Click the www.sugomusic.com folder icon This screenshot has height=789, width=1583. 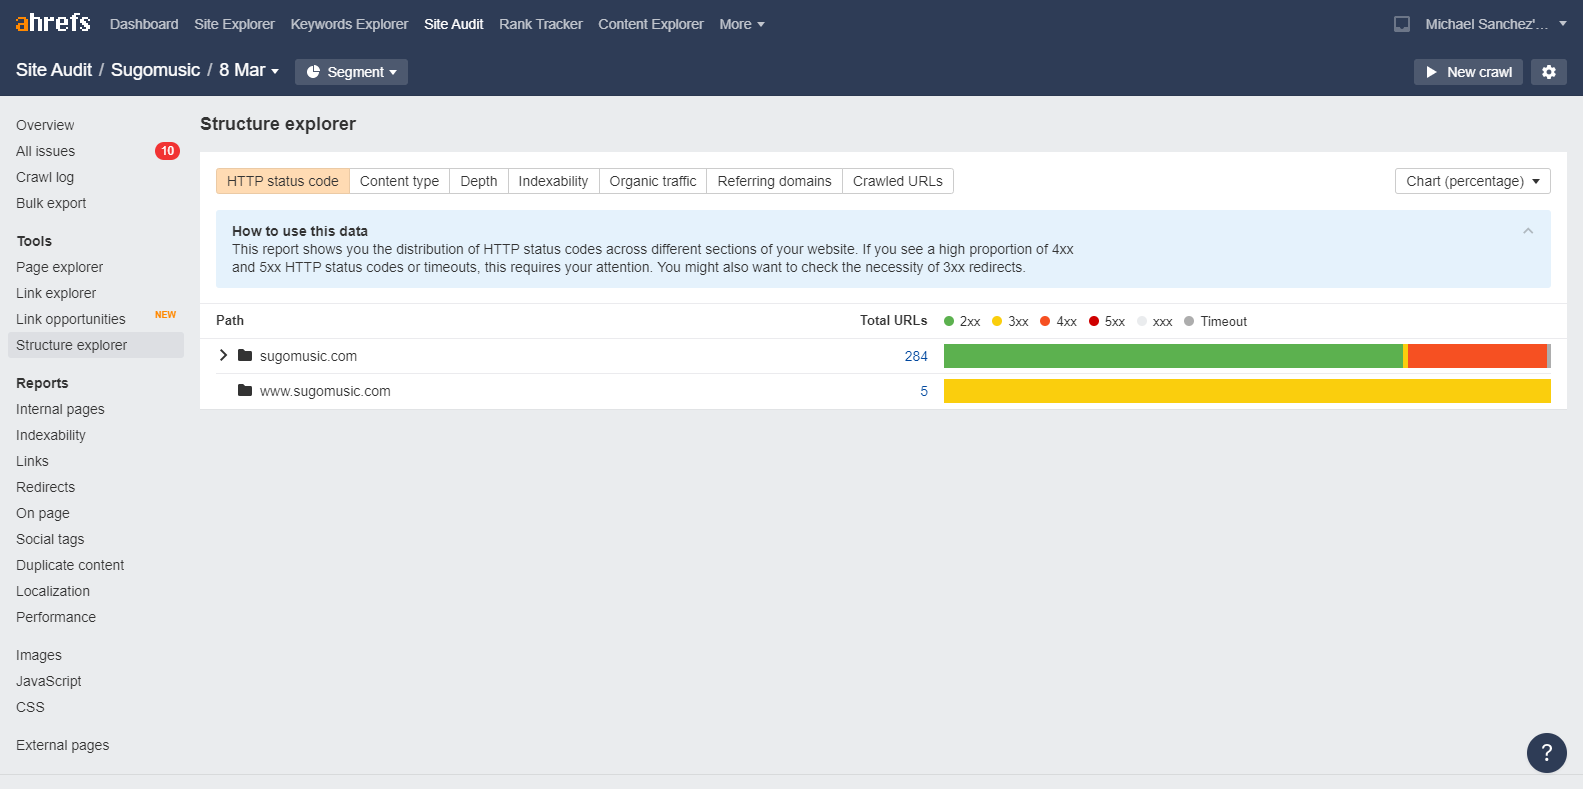pos(245,390)
